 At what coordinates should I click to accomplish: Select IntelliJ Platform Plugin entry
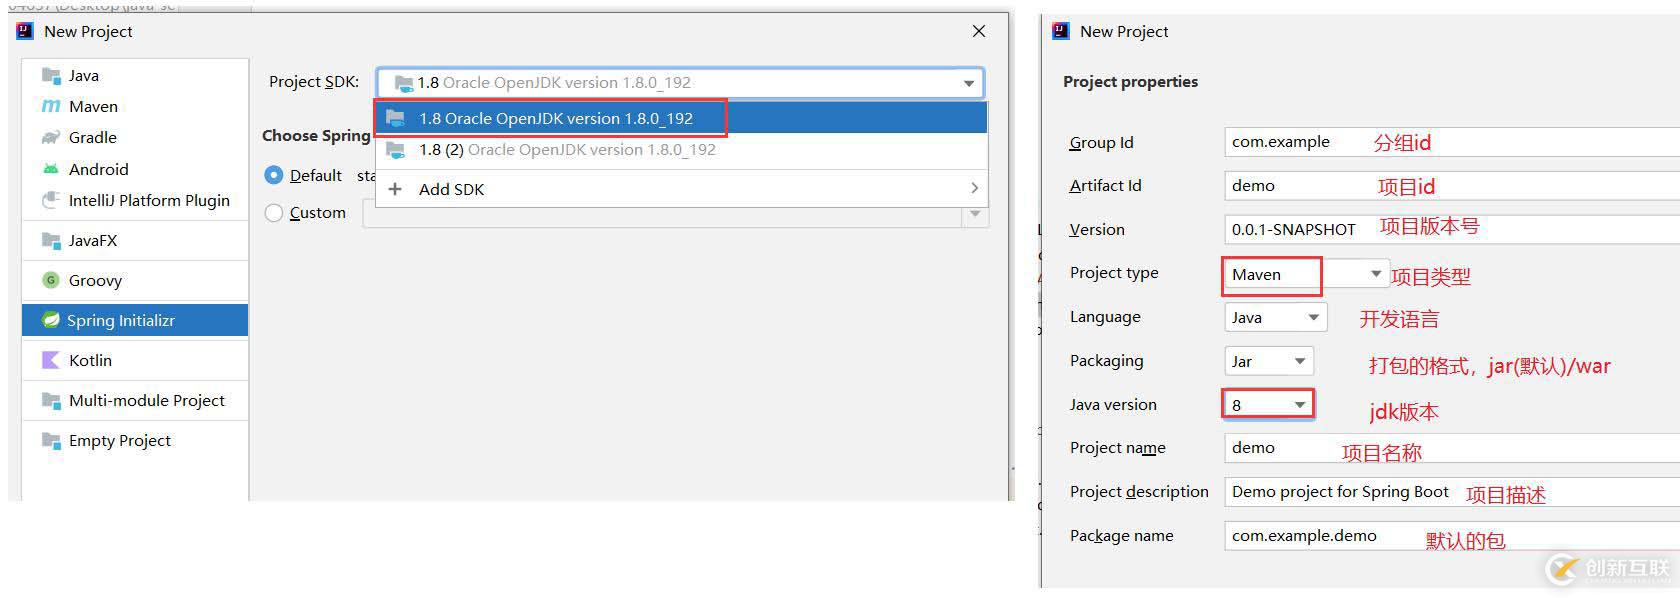[135, 200]
